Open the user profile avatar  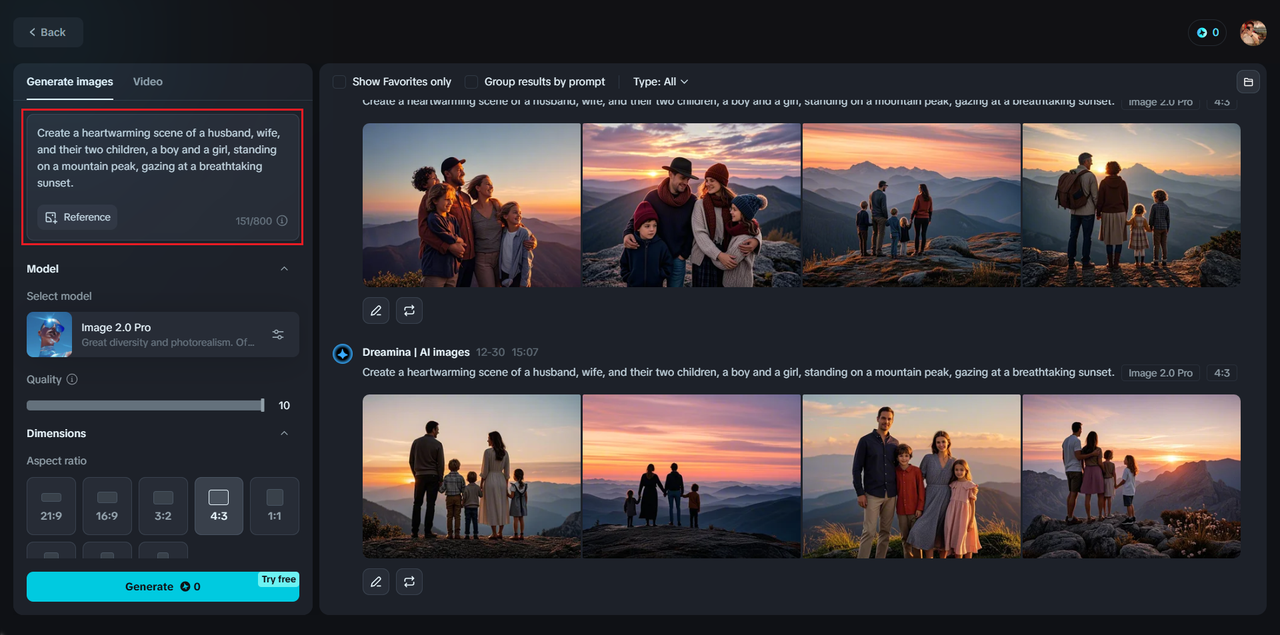[1253, 32]
